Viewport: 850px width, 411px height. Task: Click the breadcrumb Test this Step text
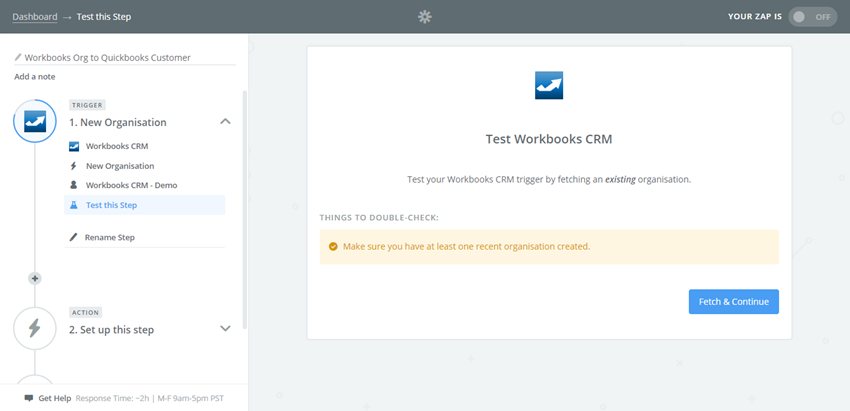(x=104, y=17)
